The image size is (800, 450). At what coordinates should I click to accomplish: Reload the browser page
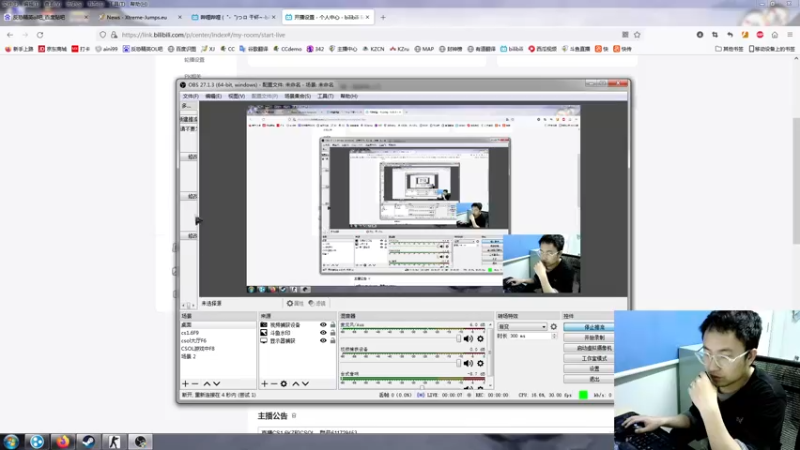pos(40,35)
